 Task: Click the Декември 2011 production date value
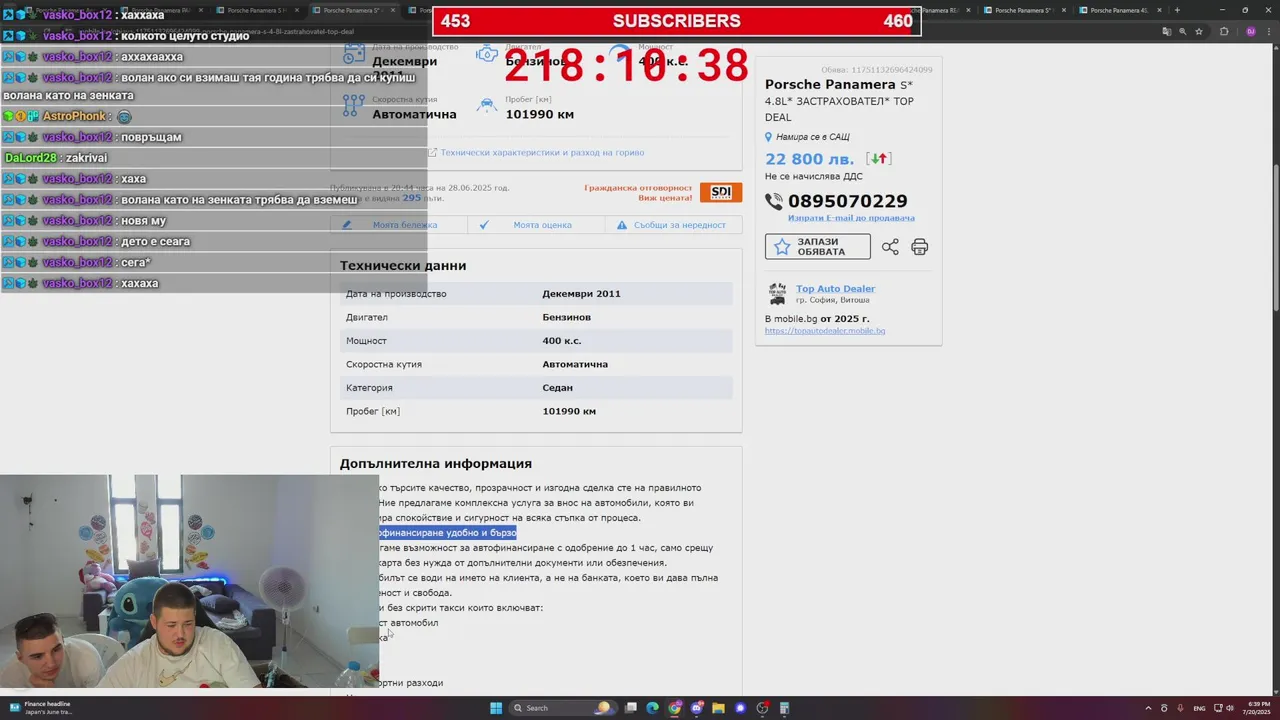[581, 294]
